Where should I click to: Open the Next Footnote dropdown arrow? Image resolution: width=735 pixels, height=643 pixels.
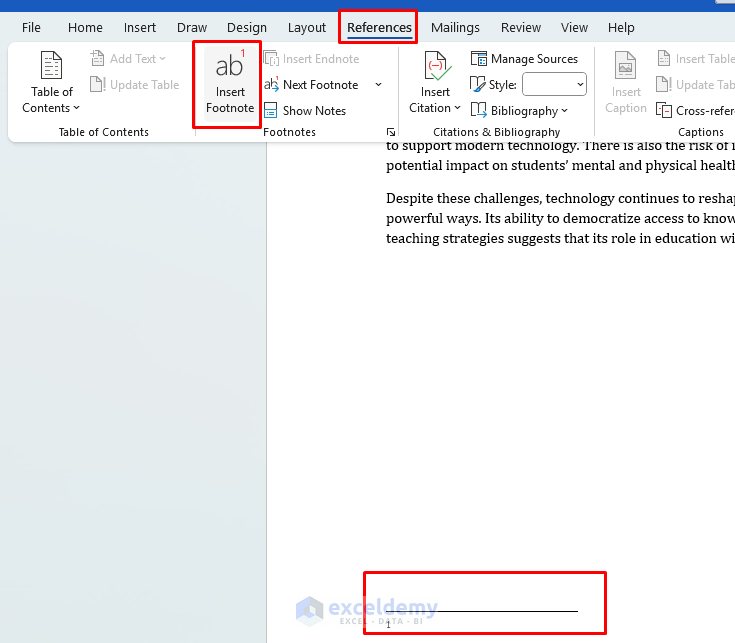pyautogui.click(x=378, y=84)
